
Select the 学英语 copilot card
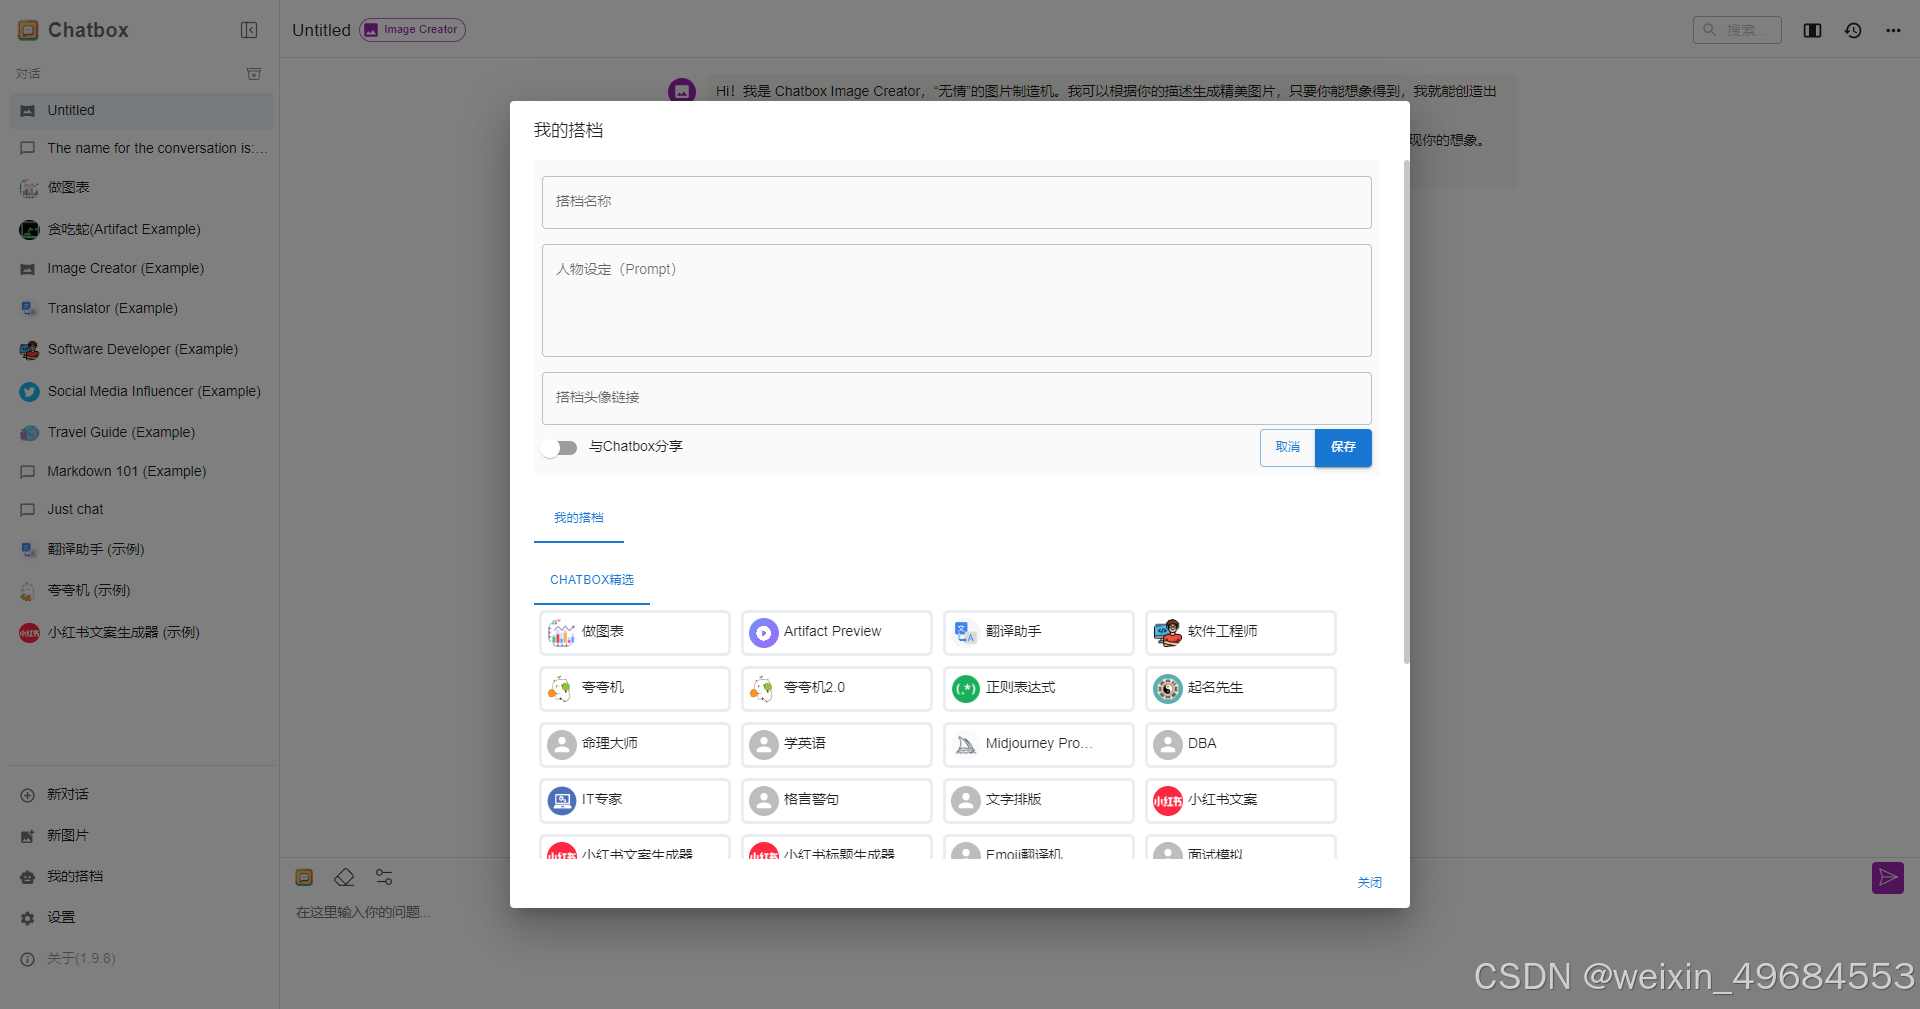point(837,744)
